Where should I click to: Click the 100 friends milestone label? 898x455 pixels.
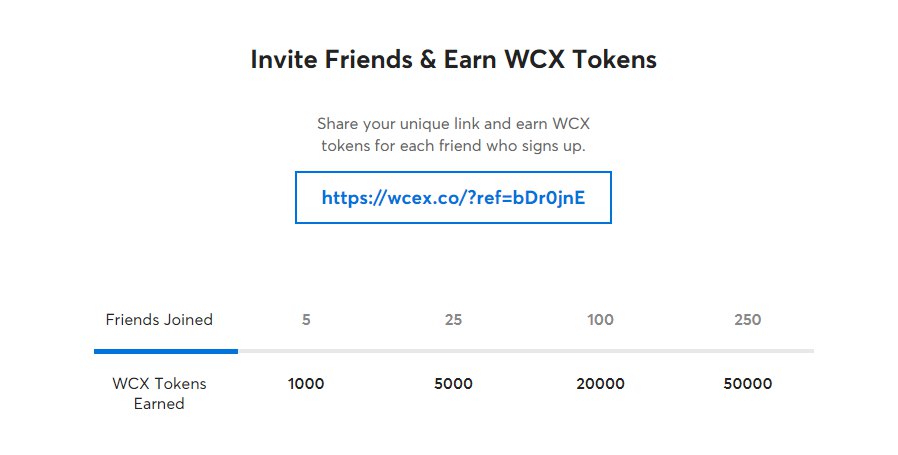[x=600, y=319]
